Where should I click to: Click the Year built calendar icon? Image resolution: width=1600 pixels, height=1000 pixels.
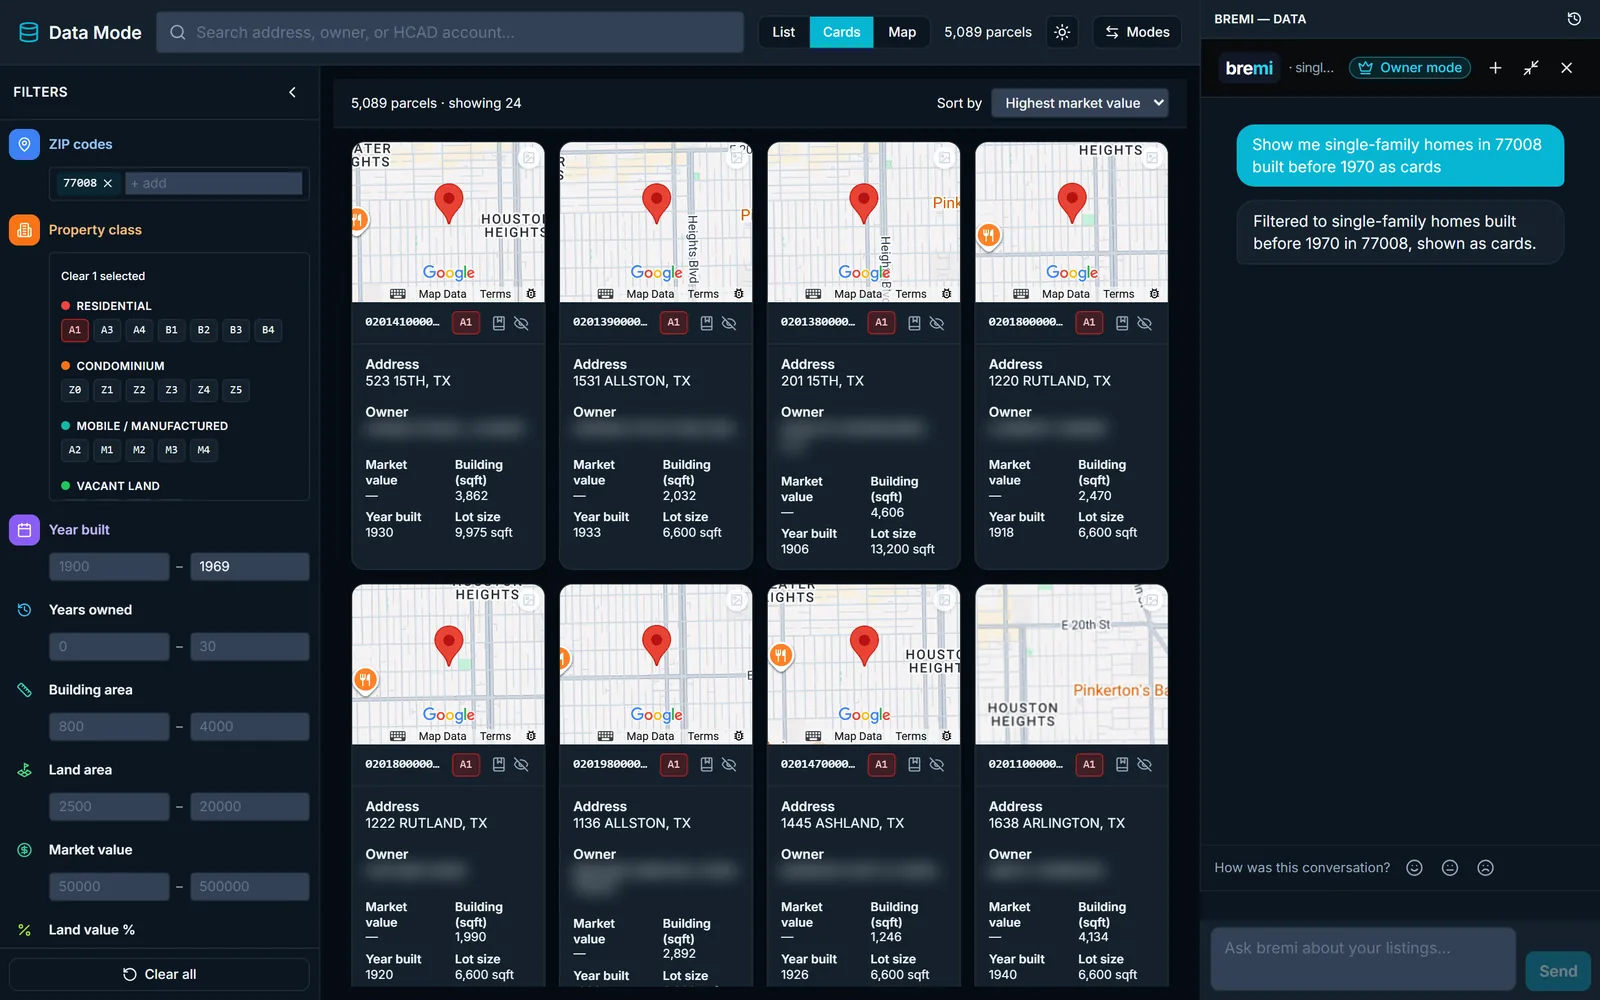[24, 530]
